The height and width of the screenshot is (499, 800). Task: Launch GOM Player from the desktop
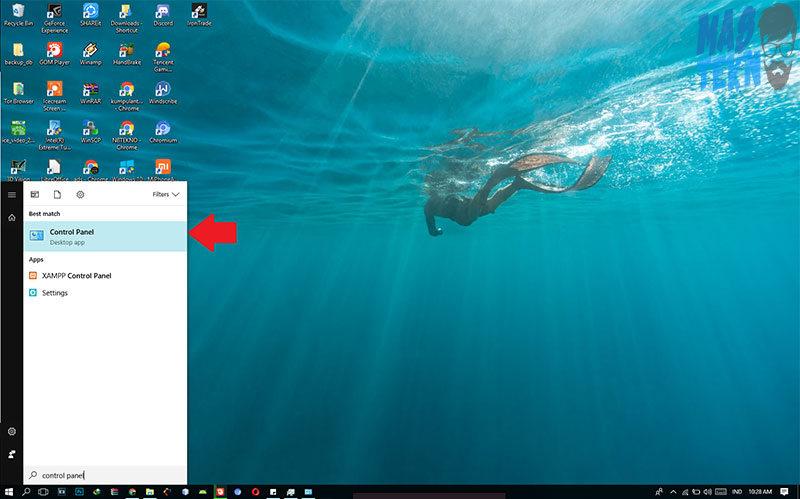tap(55, 54)
